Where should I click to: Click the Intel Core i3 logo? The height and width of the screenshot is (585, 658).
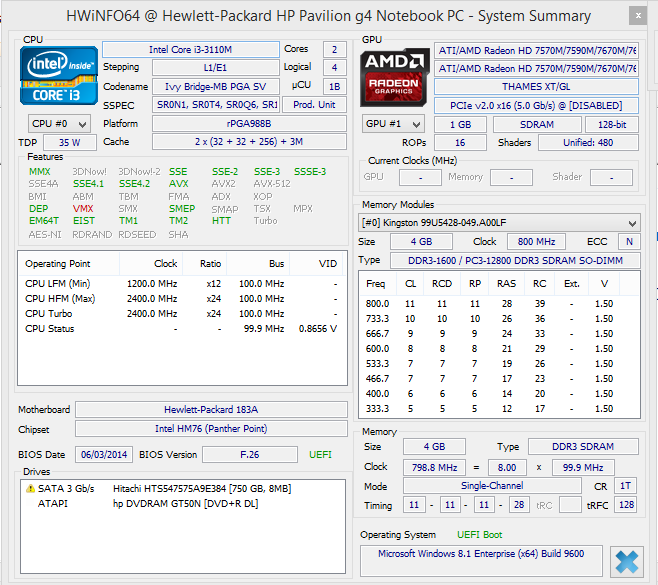coord(59,76)
